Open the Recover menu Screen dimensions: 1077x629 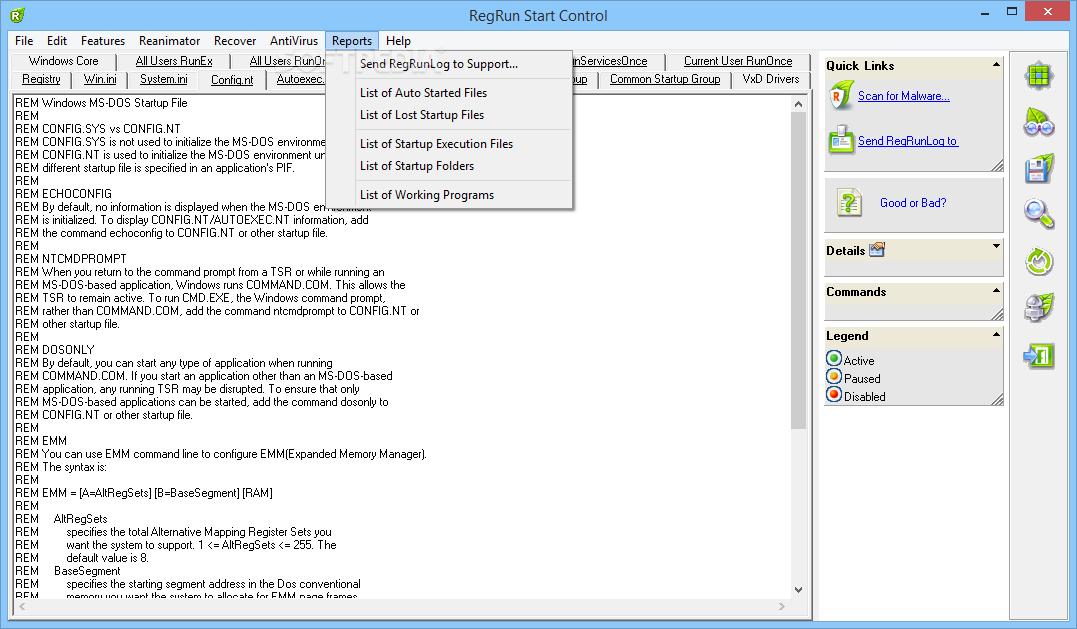(x=235, y=41)
